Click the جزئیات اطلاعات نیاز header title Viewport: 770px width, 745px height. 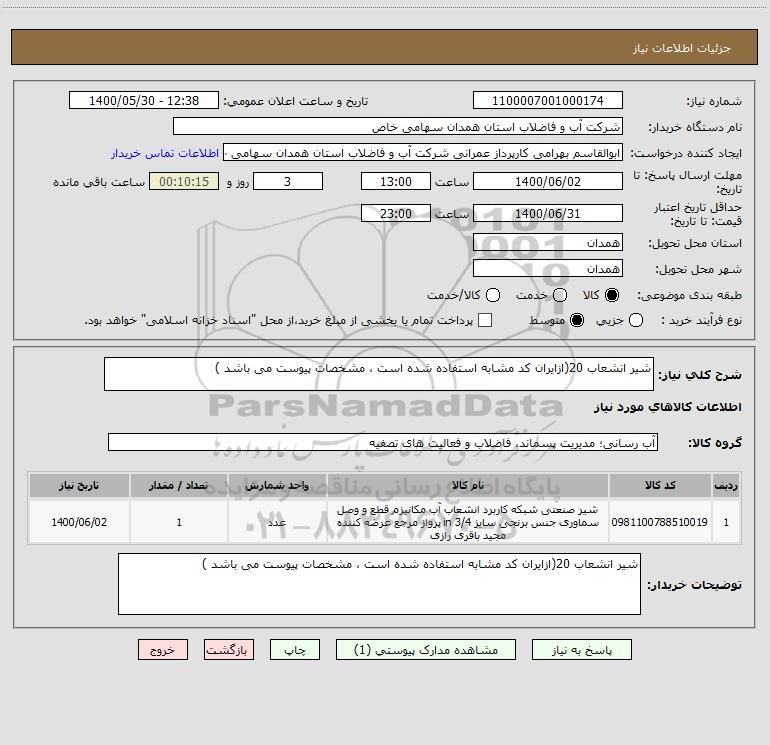682,48
